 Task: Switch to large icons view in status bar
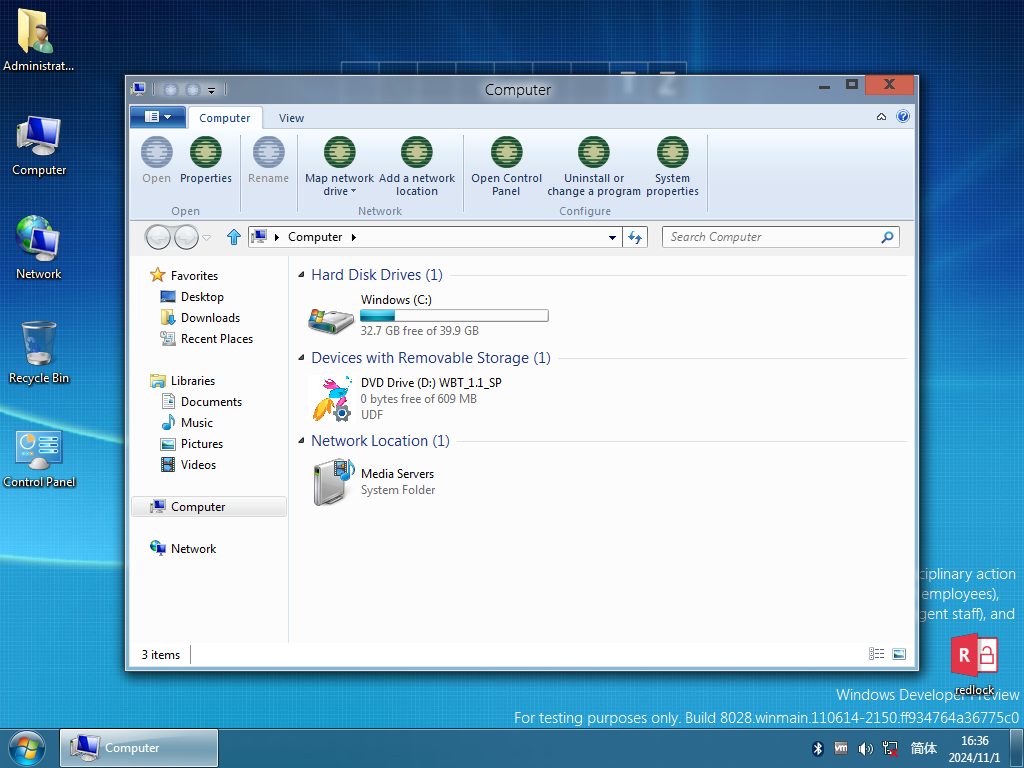(899, 654)
